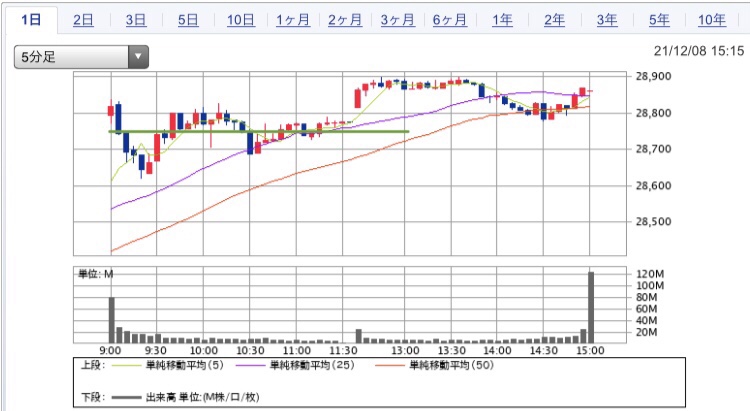
Task: Click the 上段: legend label
Action: [93, 365]
